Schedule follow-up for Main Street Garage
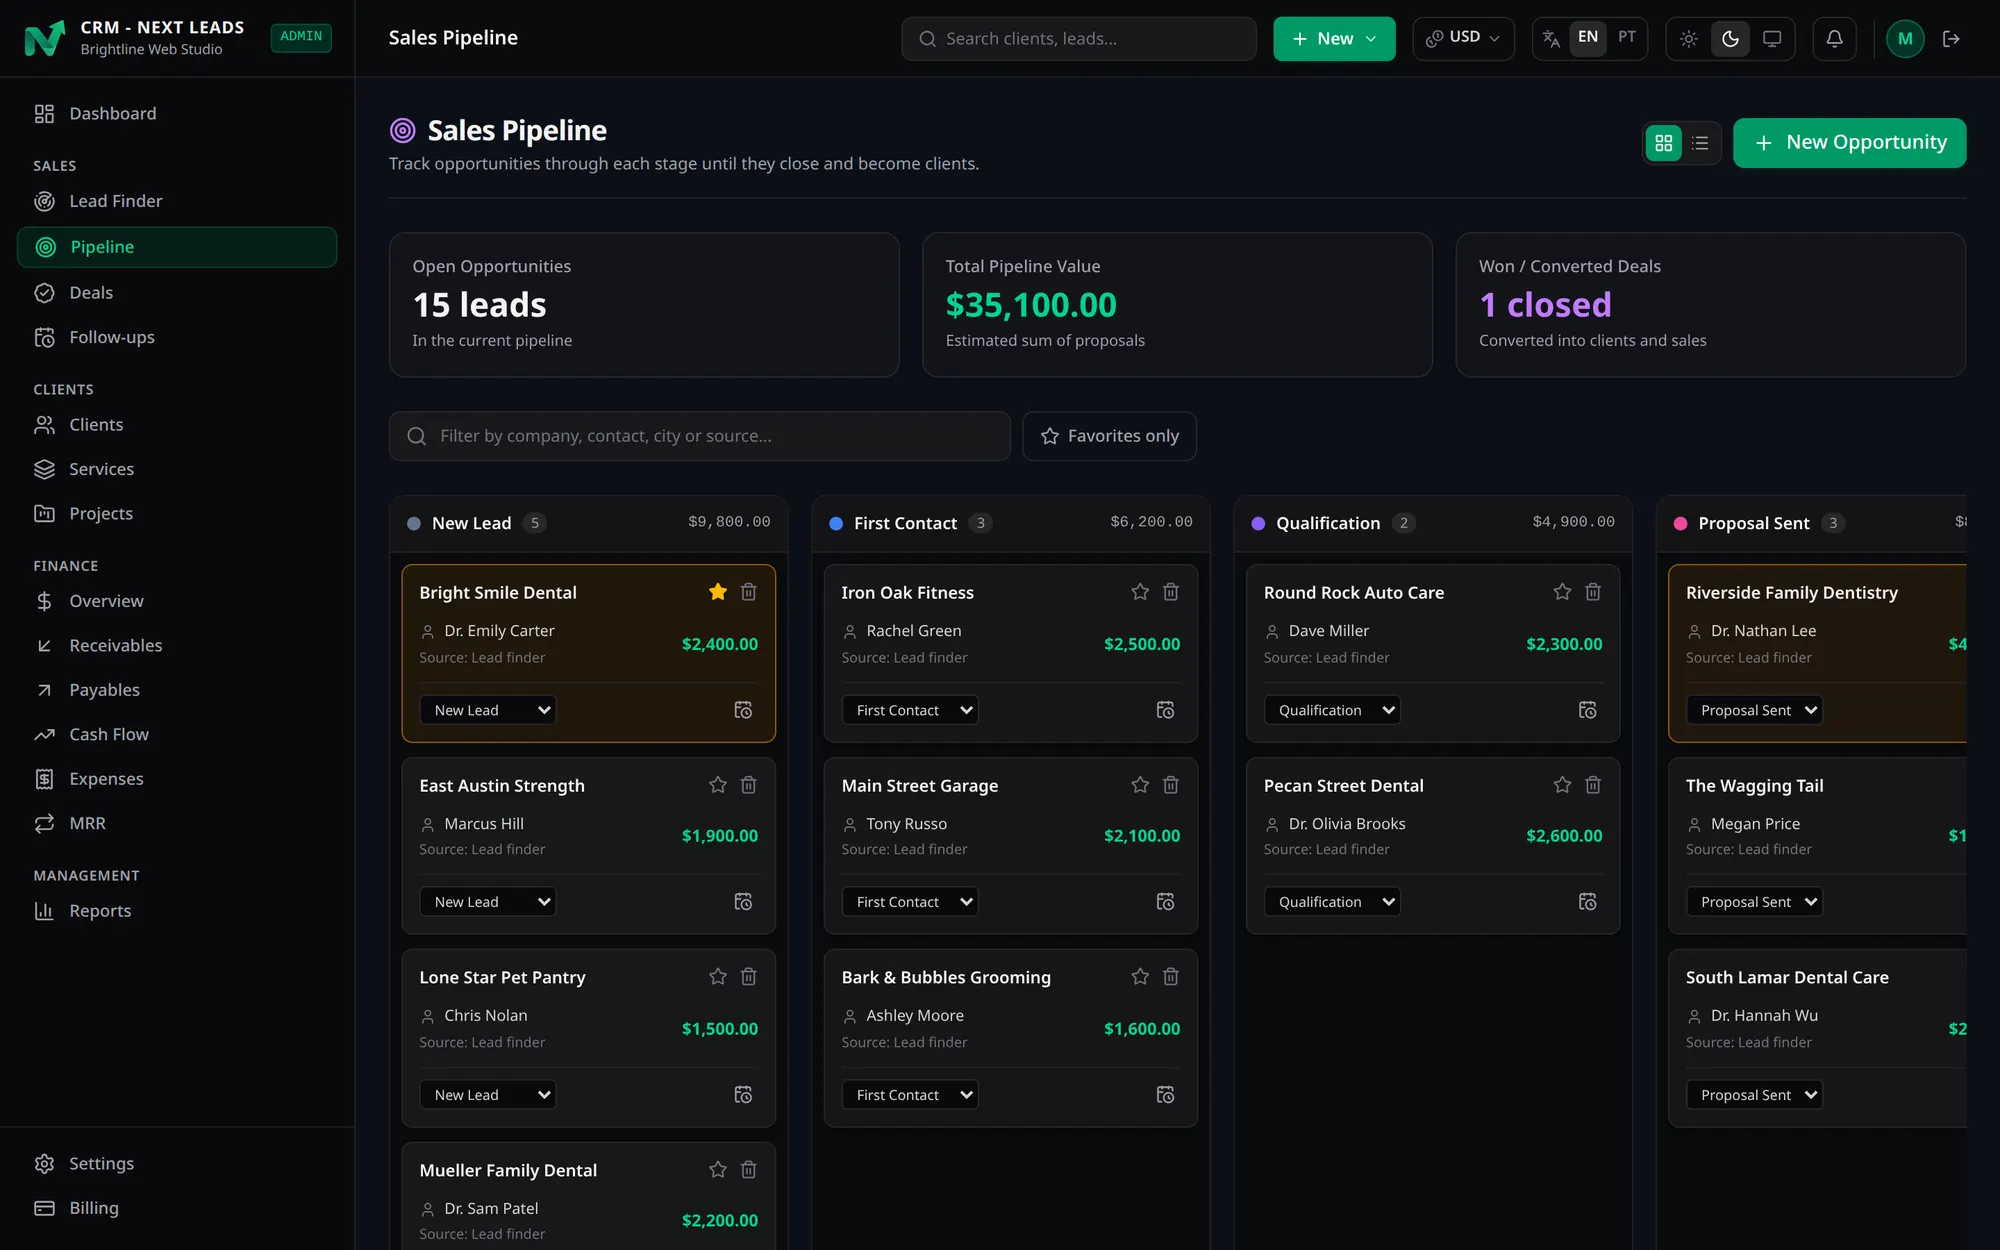The width and height of the screenshot is (2000, 1250). (1165, 902)
